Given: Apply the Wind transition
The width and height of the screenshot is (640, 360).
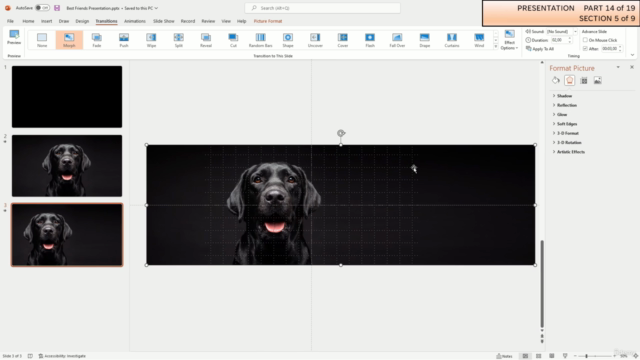Looking at the screenshot, I should 479,40.
